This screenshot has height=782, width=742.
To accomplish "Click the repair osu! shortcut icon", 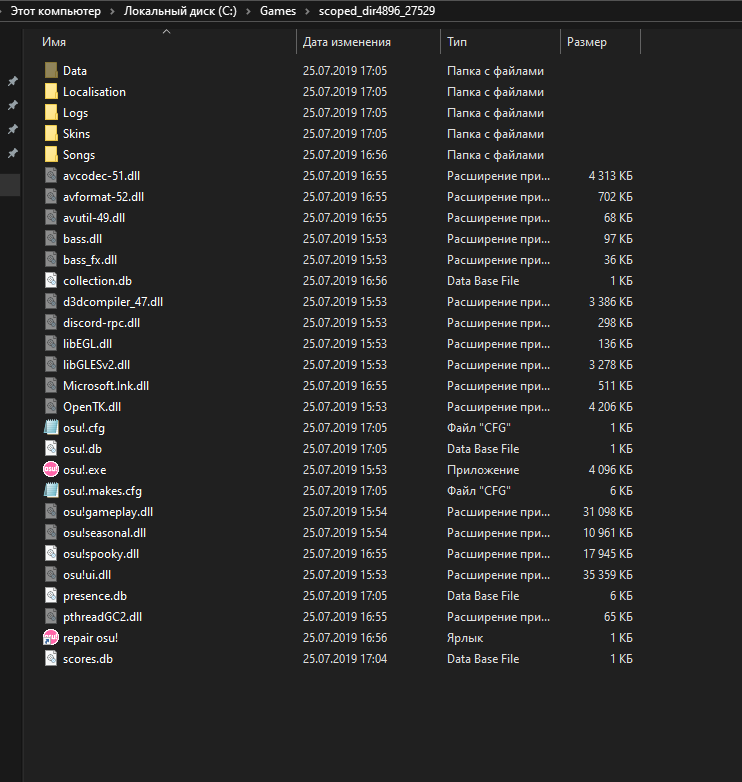I will 51,637.
